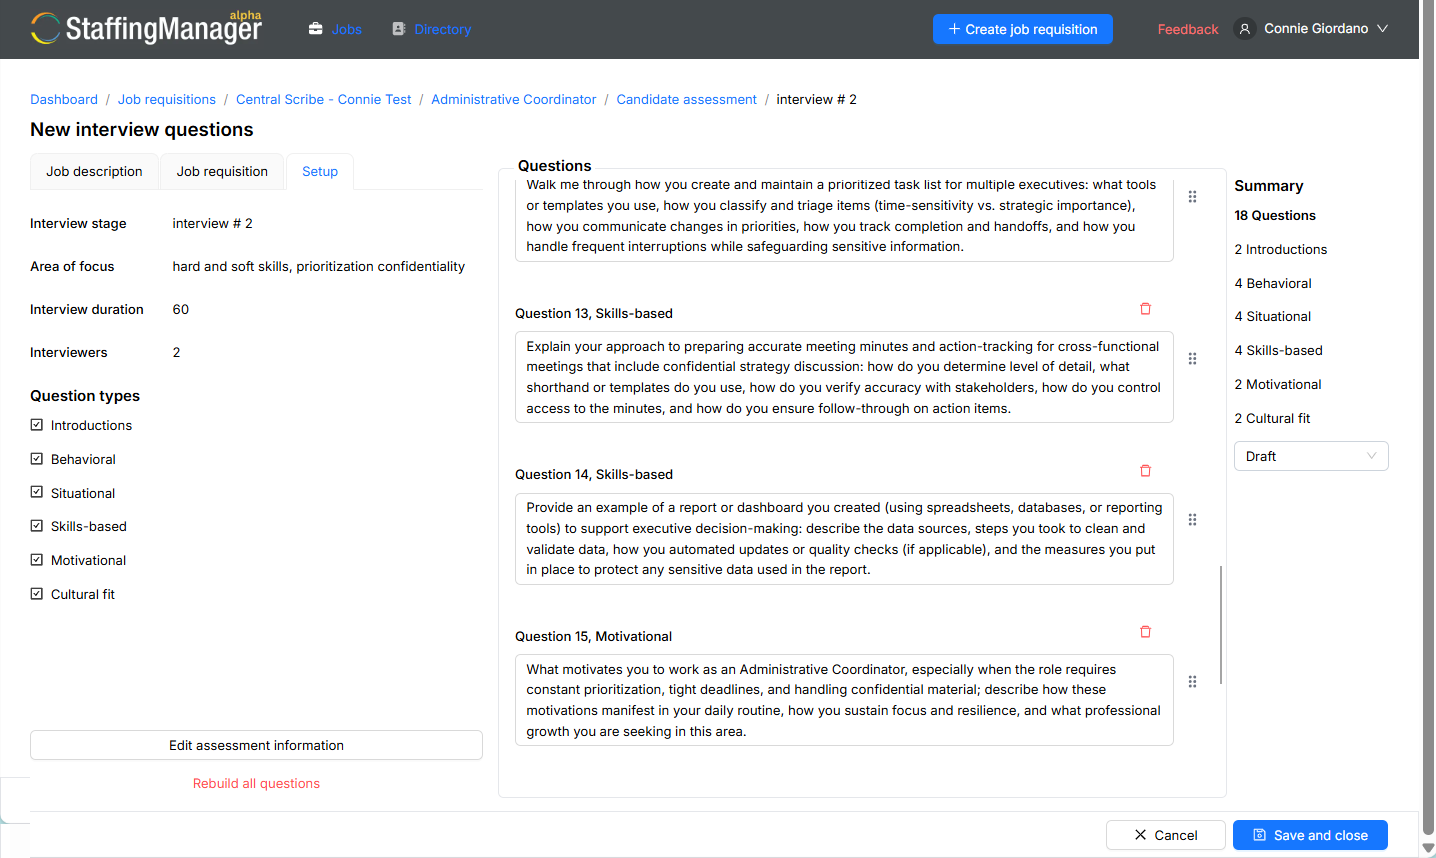This screenshot has height=858, width=1436.
Task: Open Administrative Coordinator breadcrumb
Action: pyautogui.click(x=513, y=99)
